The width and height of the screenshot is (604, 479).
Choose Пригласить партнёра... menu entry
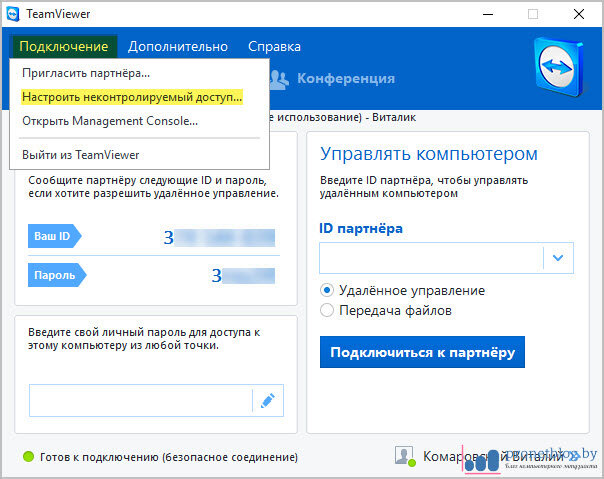point(86,73)
